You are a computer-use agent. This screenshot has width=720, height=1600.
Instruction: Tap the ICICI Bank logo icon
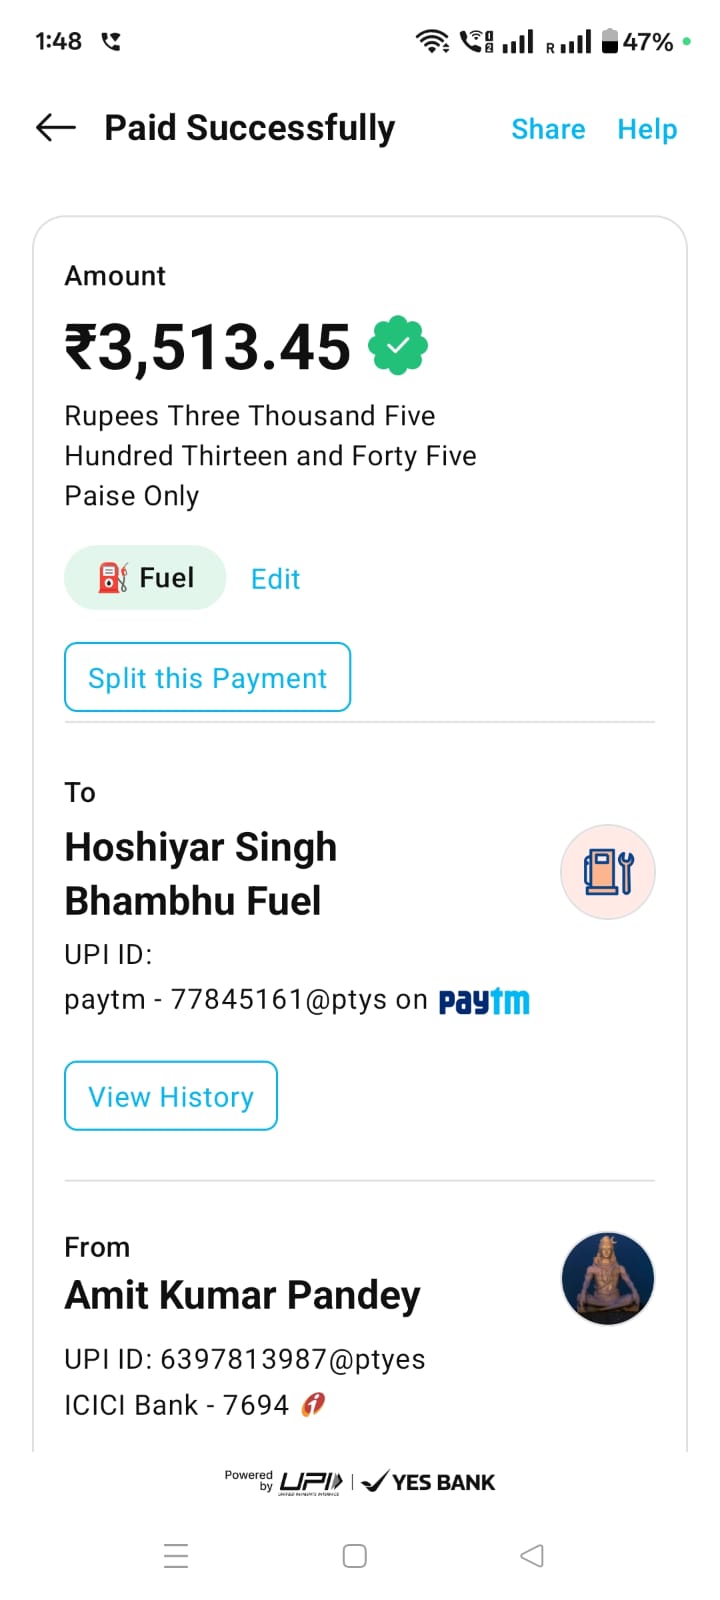coord(313,1405)
